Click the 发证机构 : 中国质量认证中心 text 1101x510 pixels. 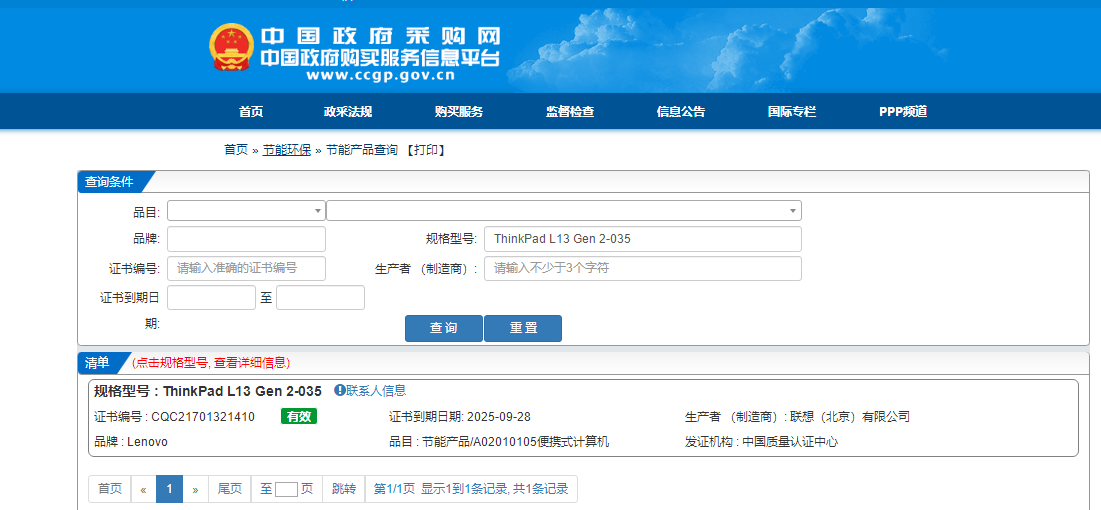761,442
